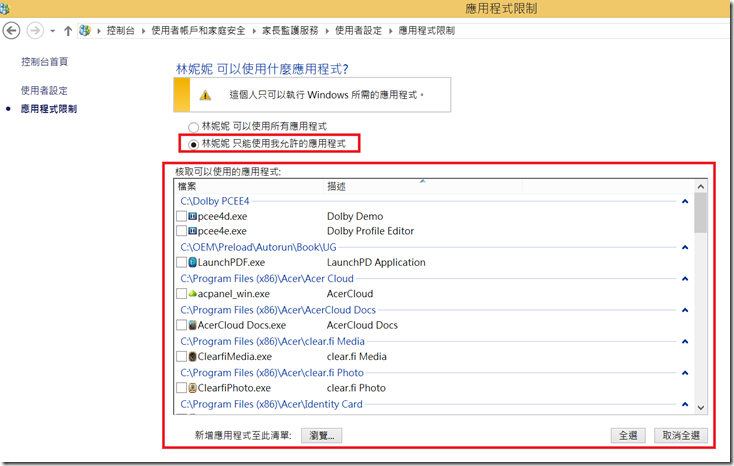Collapse the C:\Dolby PCEE4 group
734x466 pixels.
tap(685, 201)
